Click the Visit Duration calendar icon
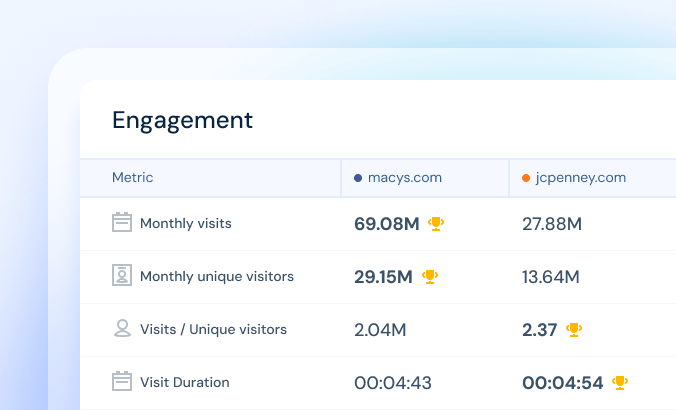Screen dimensions: 676x410 pos(122,381)
